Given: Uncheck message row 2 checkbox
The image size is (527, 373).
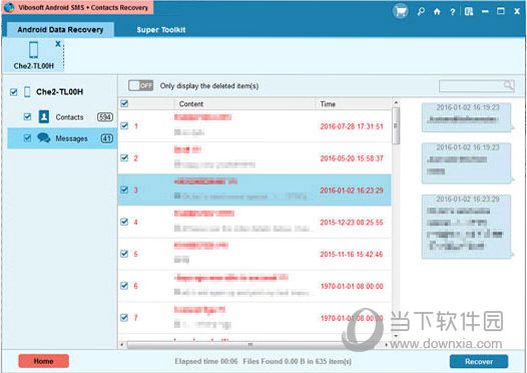Looking at the screenshot, I should [x=124, y=158].
